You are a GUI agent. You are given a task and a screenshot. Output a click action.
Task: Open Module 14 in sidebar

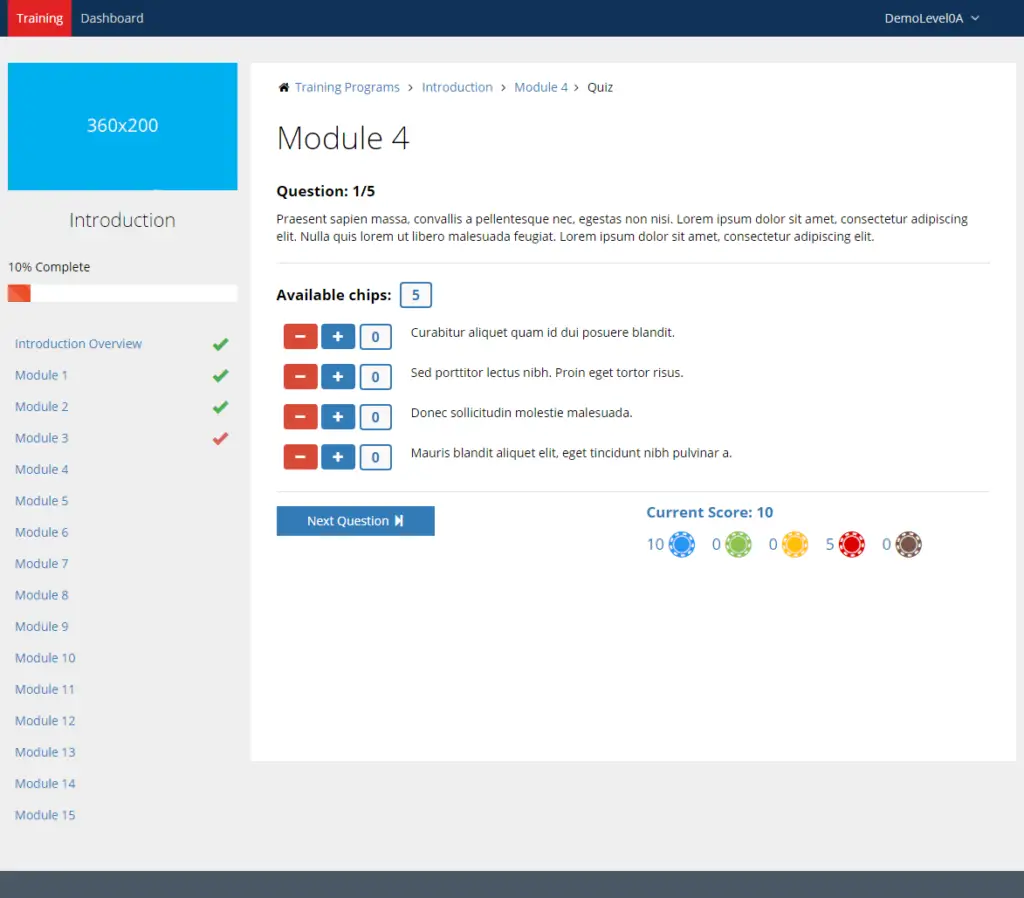[x=45, y=783]
